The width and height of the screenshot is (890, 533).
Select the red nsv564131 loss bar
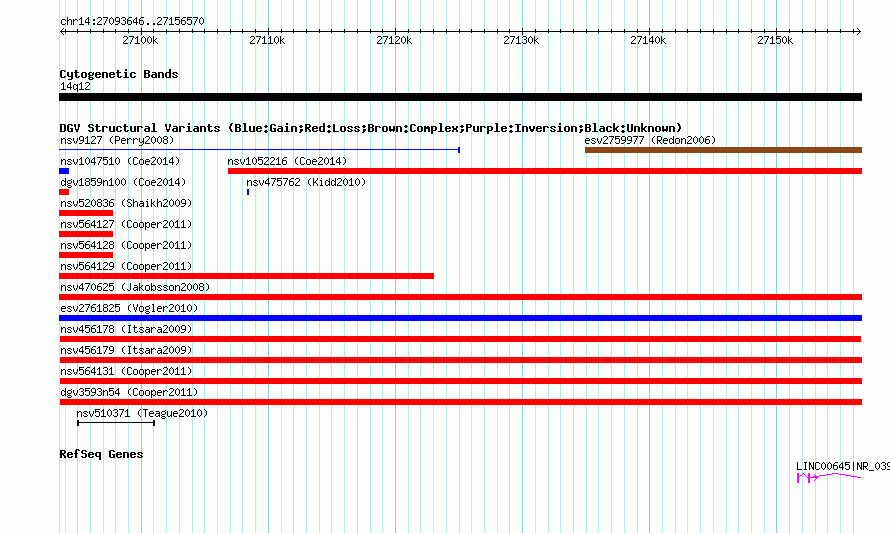tap(460, 381)
